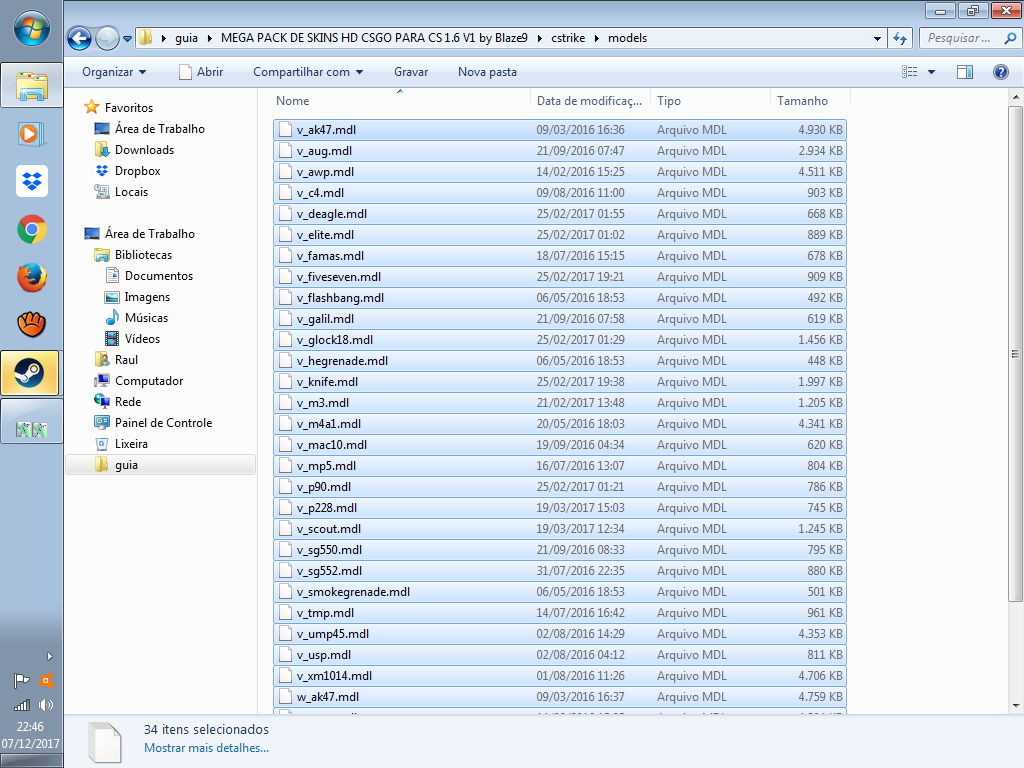Viewport: 1024px width, 768px height.
Task: Open Downloads in Favoritos
Action: click(144, 150)
